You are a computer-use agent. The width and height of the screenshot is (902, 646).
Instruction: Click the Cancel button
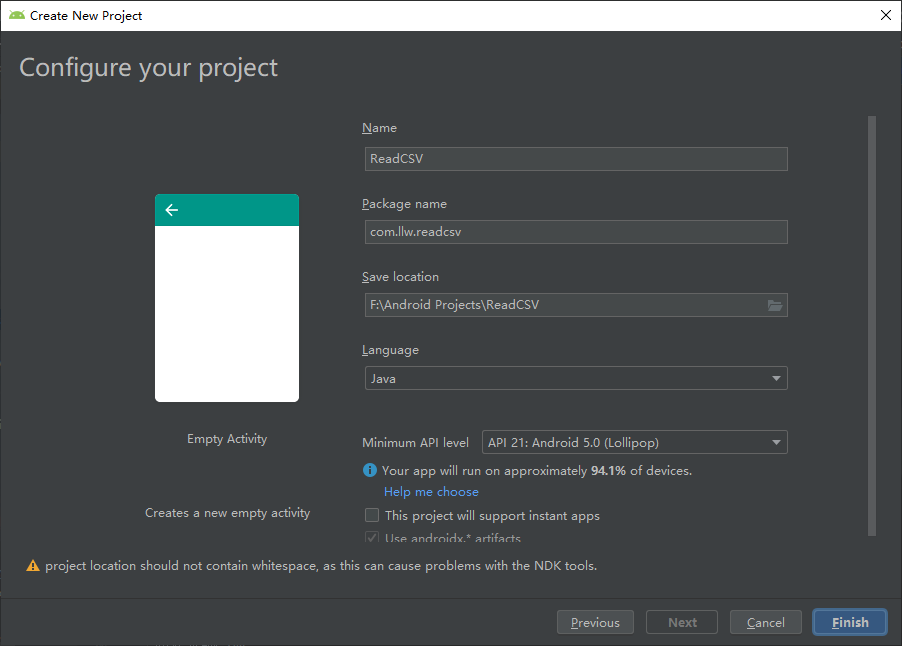click(x=765, y=622)
